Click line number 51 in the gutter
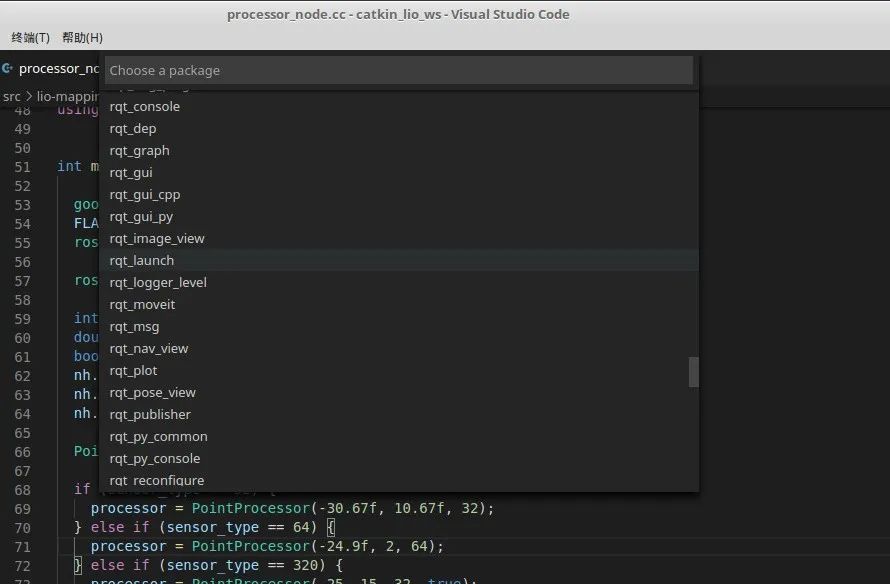 pyautogui.click(x=22, y=167)
